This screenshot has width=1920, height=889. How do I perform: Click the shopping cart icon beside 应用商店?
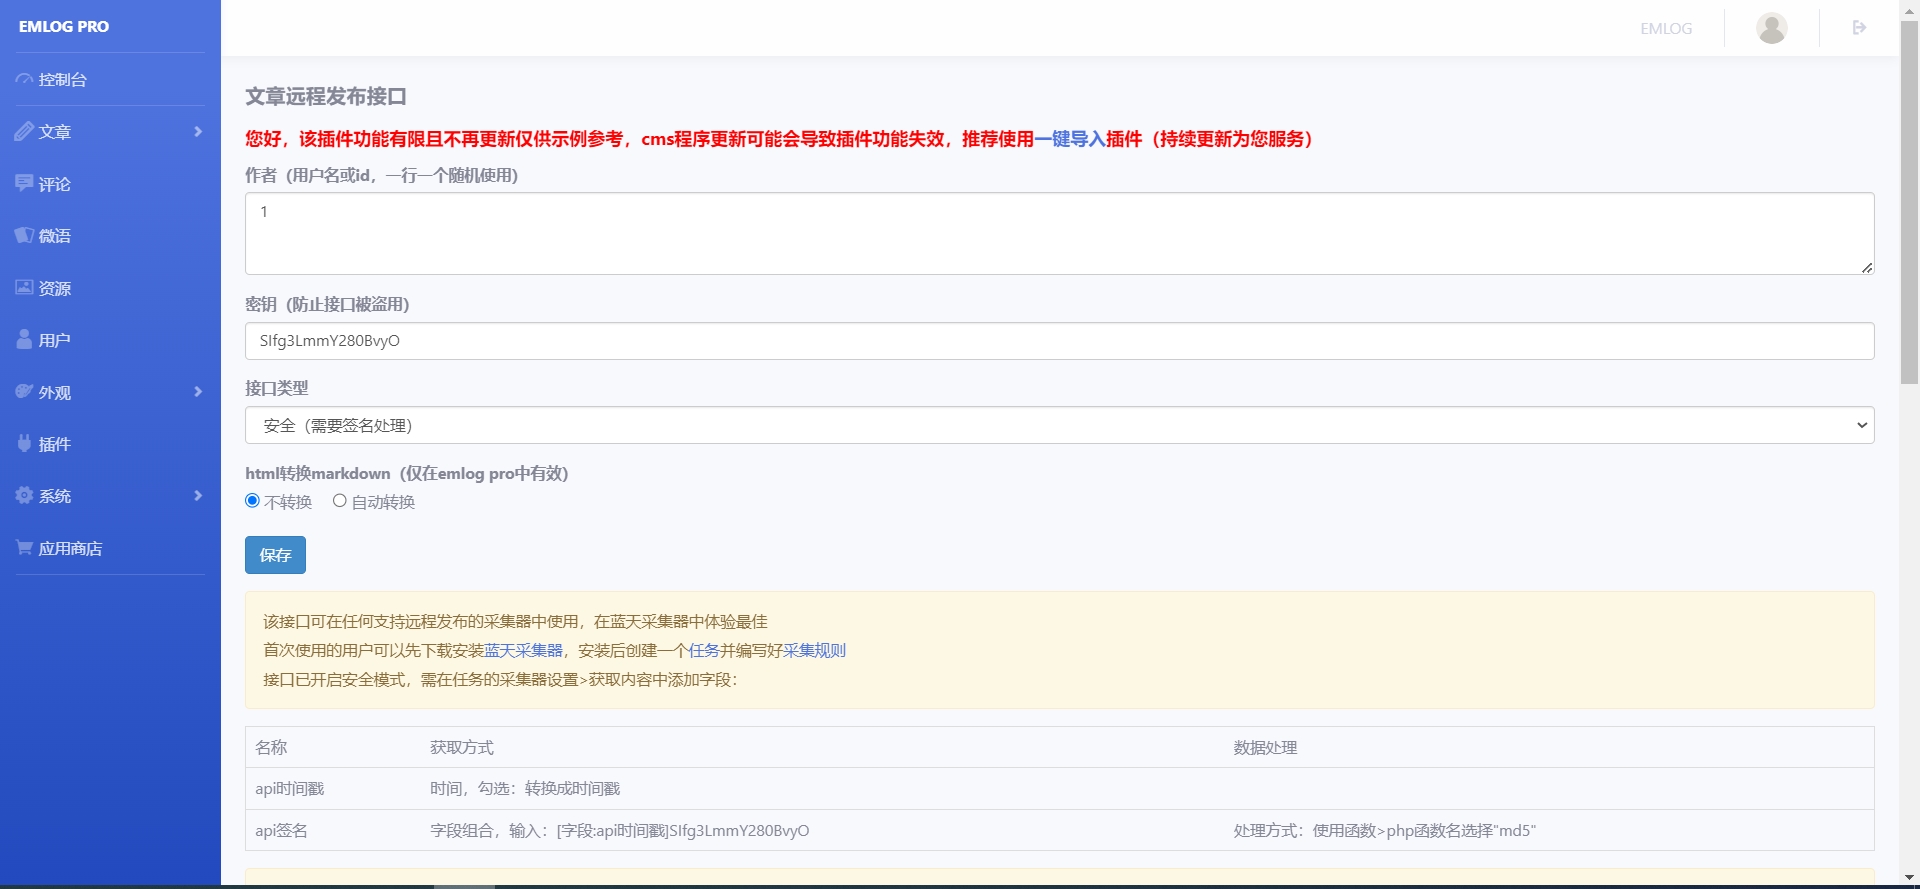pyautogui.click(x=24, y=547)
